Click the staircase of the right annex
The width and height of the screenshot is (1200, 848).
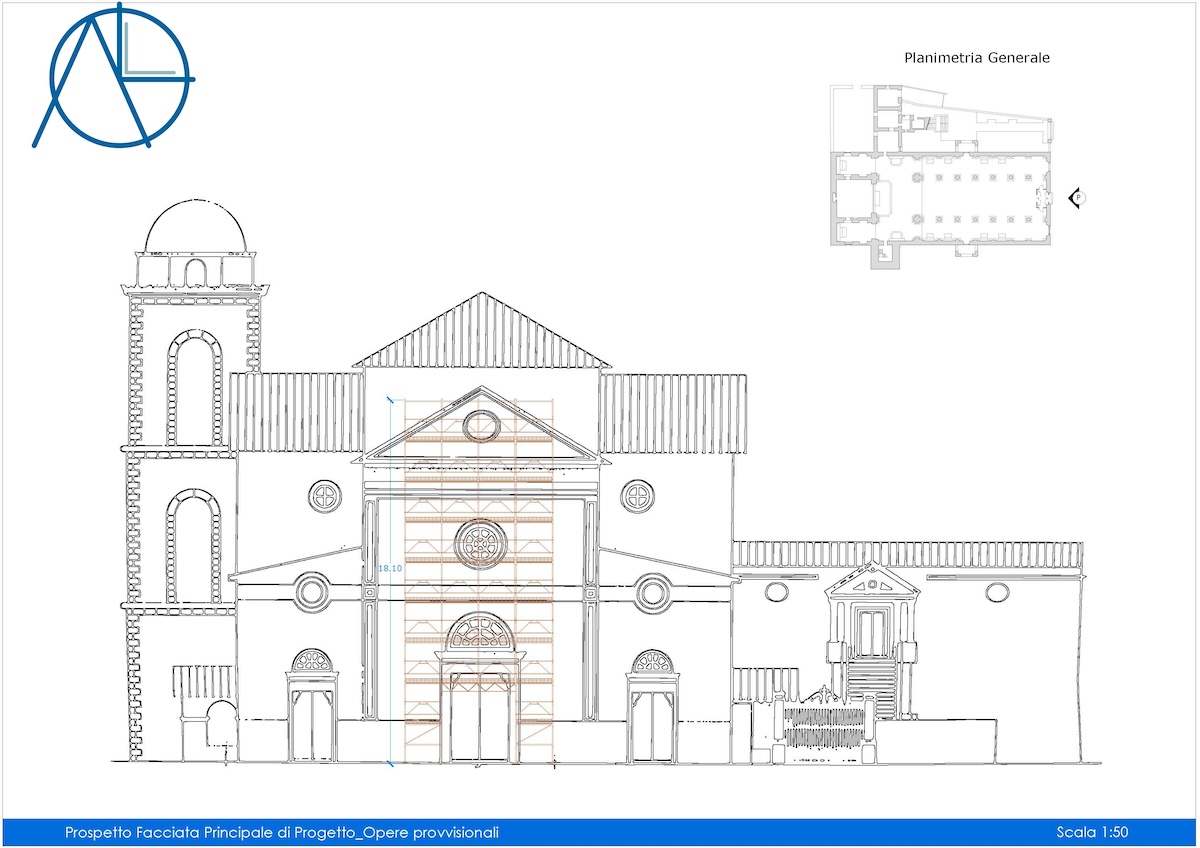click(x=872, y=685)
